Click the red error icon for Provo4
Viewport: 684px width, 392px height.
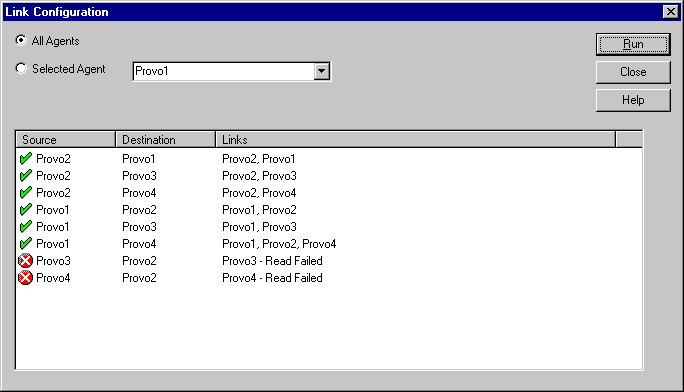pyautogui.click(x=26, y=278)
